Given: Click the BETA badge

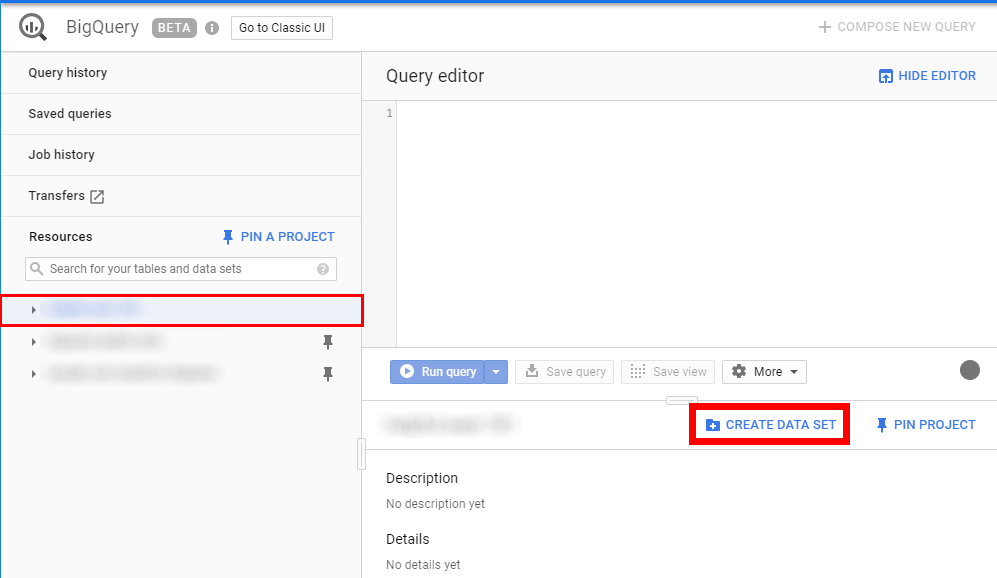Looking at the screenshot, I should [174, 28].
